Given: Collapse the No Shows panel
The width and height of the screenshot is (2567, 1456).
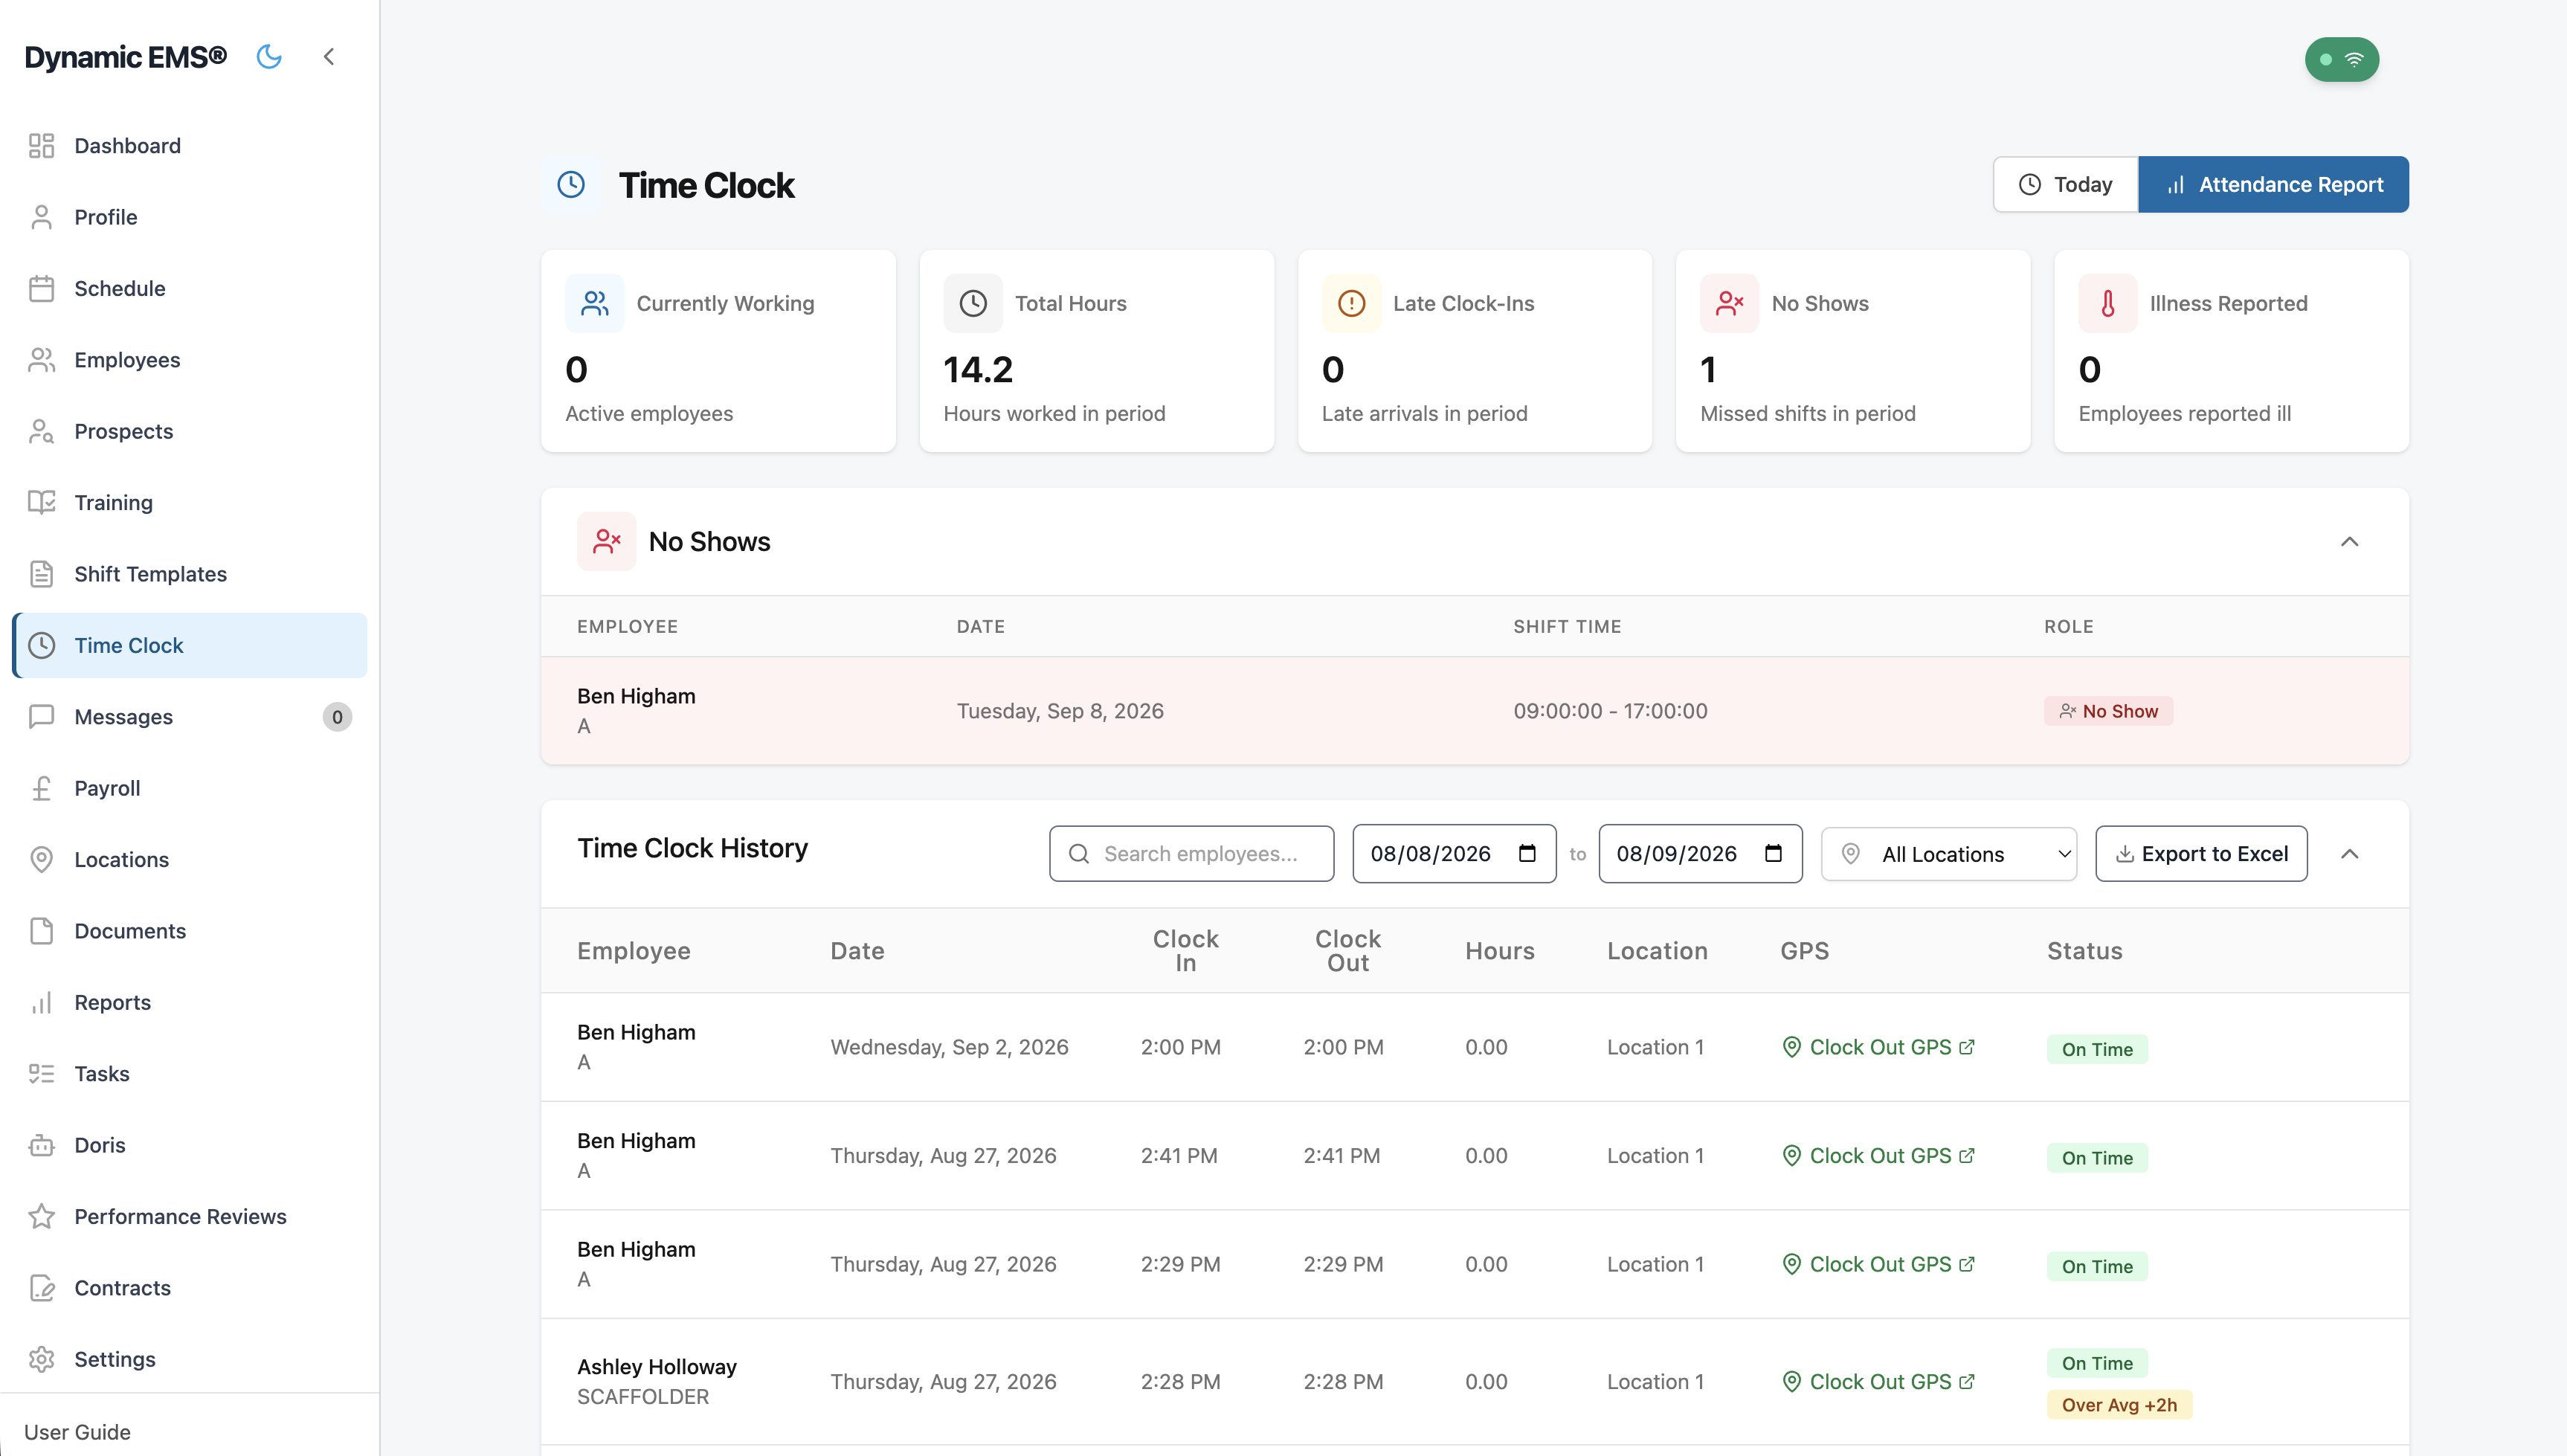Looking at the screenshot, I should tap(2349, 542).
